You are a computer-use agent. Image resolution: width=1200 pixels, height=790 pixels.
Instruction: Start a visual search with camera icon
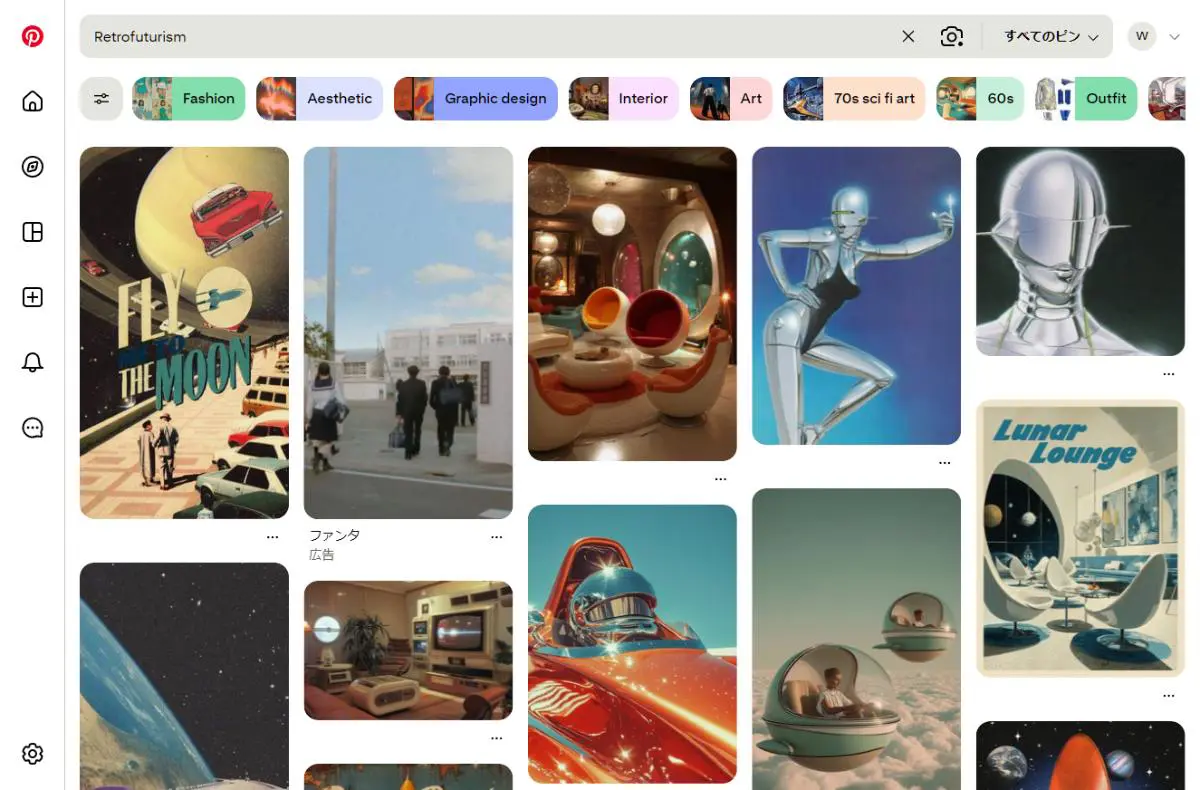(952, 37)
